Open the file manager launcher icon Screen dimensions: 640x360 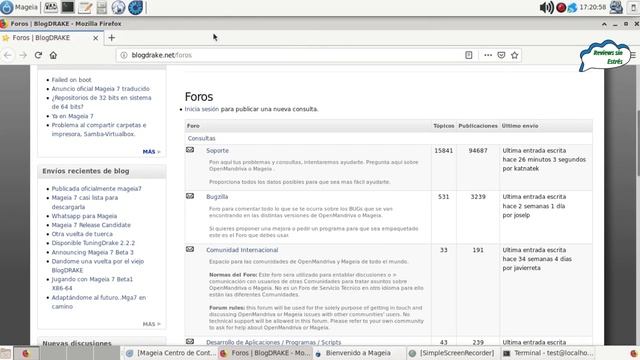pyautogui.click(x=102, y=7)
